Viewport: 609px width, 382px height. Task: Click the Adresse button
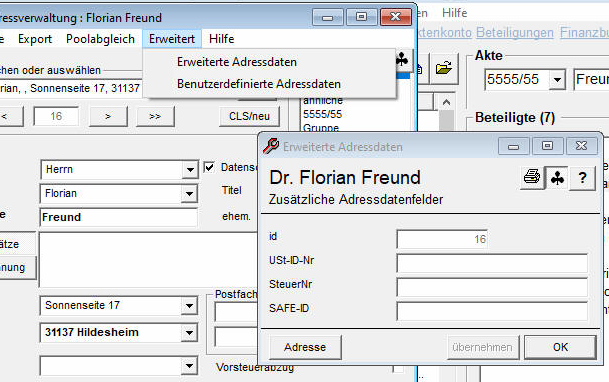pyautogui.click(x=305, y=347)
